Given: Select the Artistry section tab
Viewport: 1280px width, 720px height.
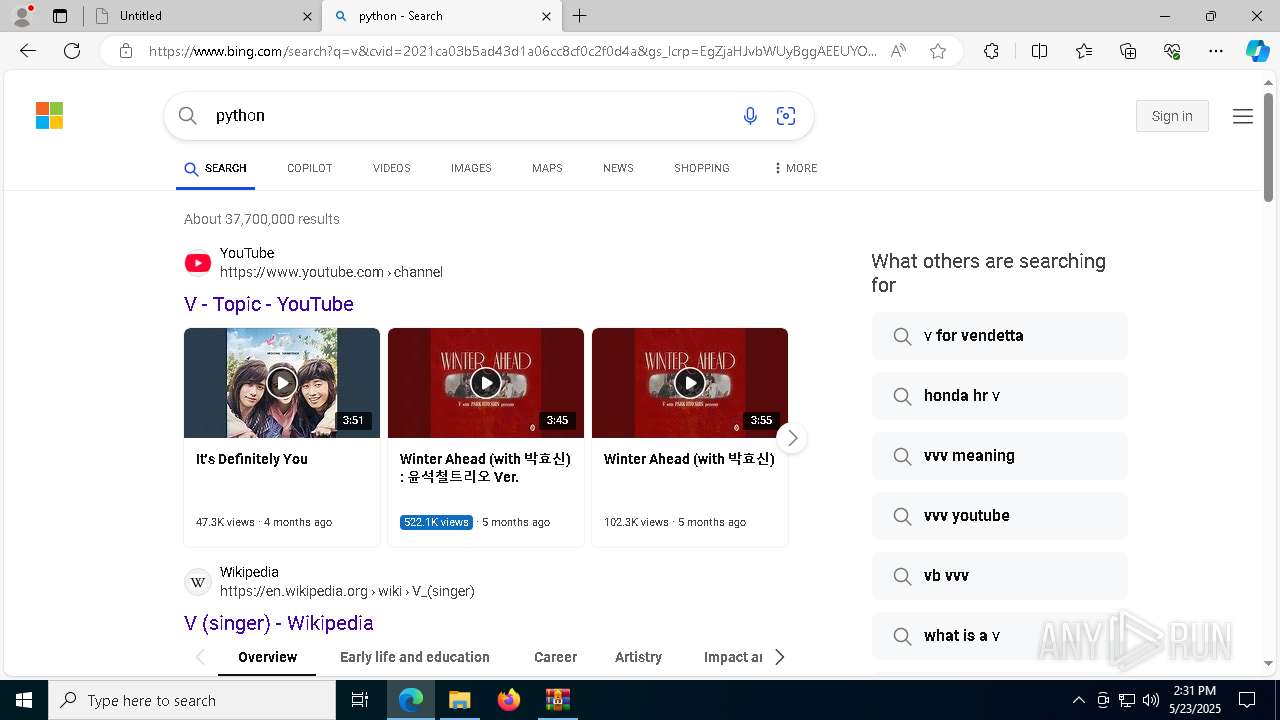Looking at the screenshot, I should [x=638, y=657].
